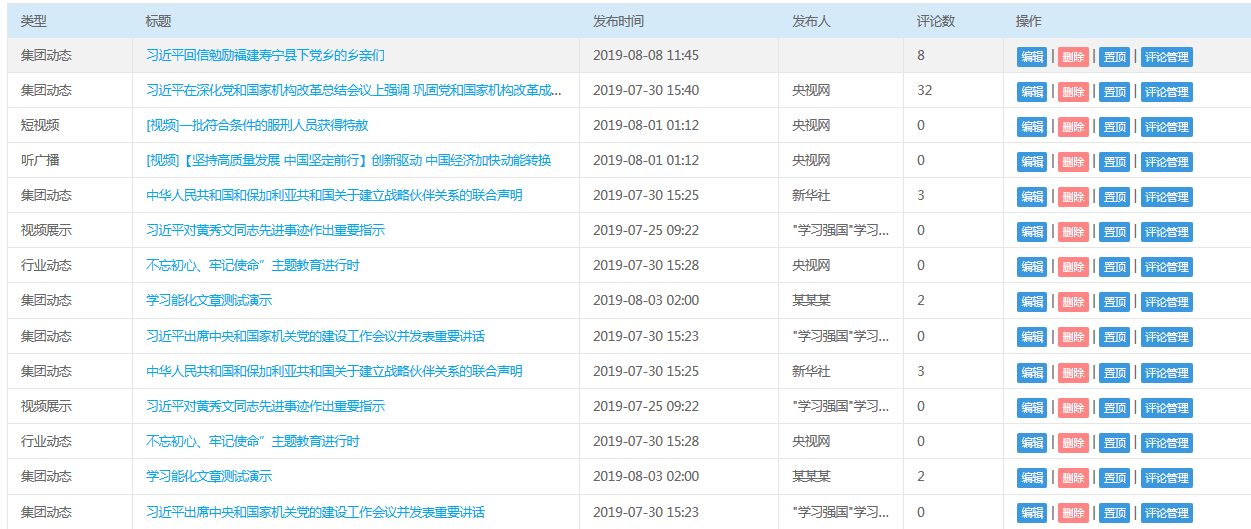
Task: Delete the 服刑人员获得特赦 video article
Action: coord(1073,127)
